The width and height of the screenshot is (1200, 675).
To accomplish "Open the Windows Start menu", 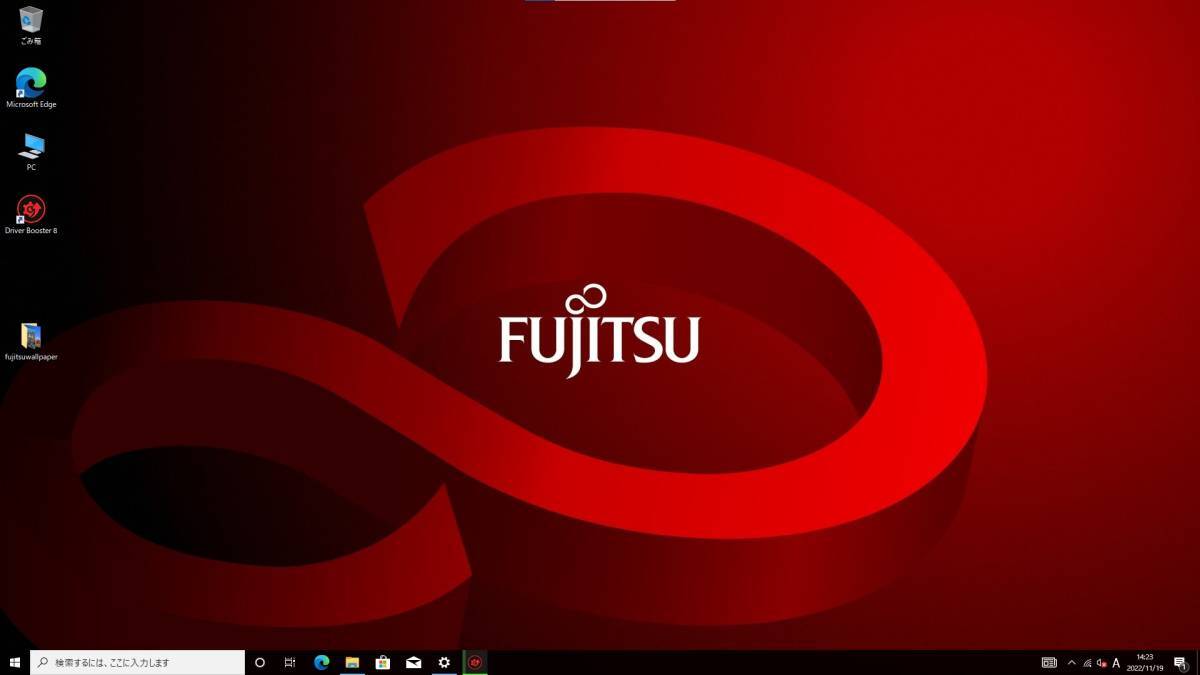I will coord(15,662).
